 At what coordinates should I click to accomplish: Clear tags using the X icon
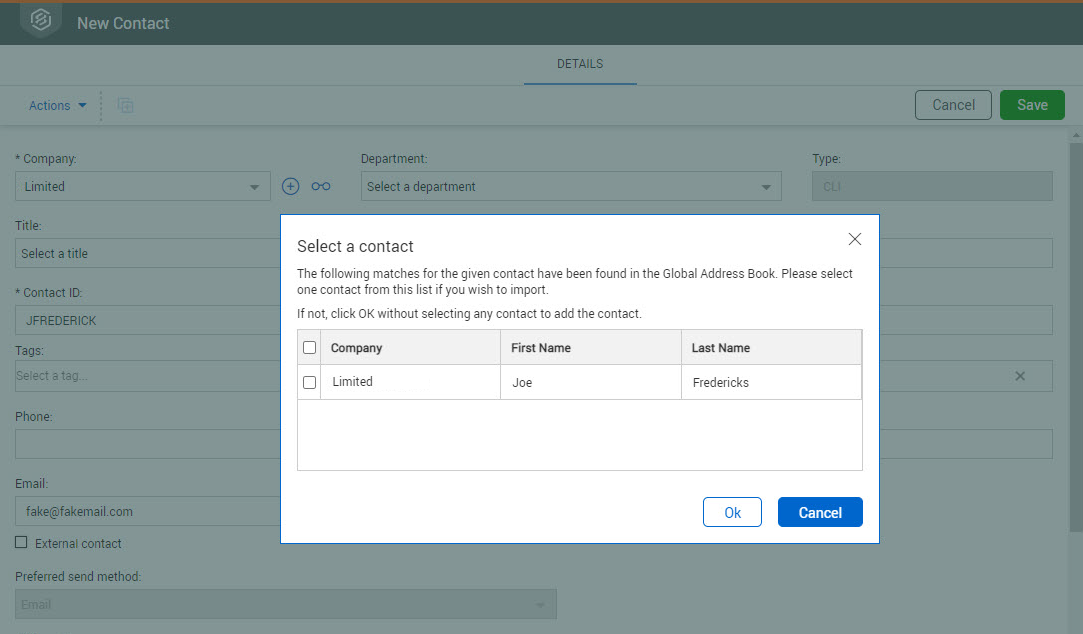[1020, 376]
